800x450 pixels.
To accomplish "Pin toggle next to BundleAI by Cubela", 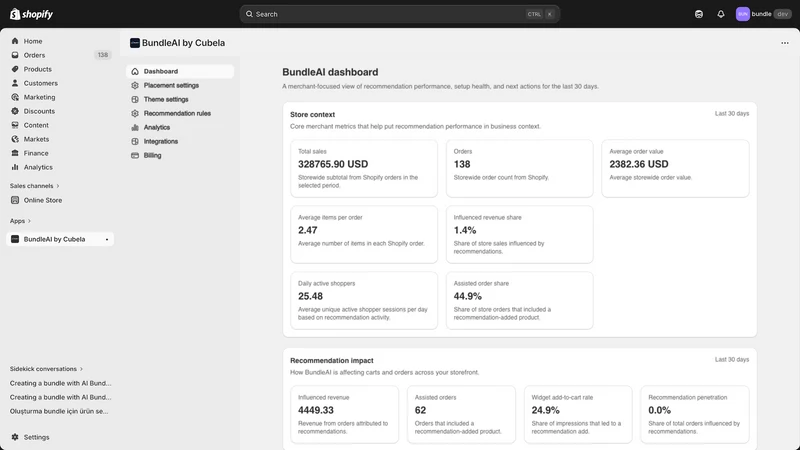I will (x=107, y=239).
